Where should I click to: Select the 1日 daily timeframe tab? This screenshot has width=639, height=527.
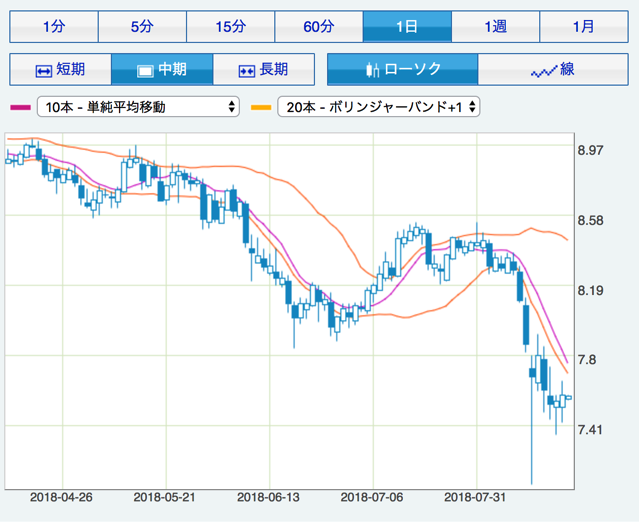pyautogui.click(x=407, y=27)
